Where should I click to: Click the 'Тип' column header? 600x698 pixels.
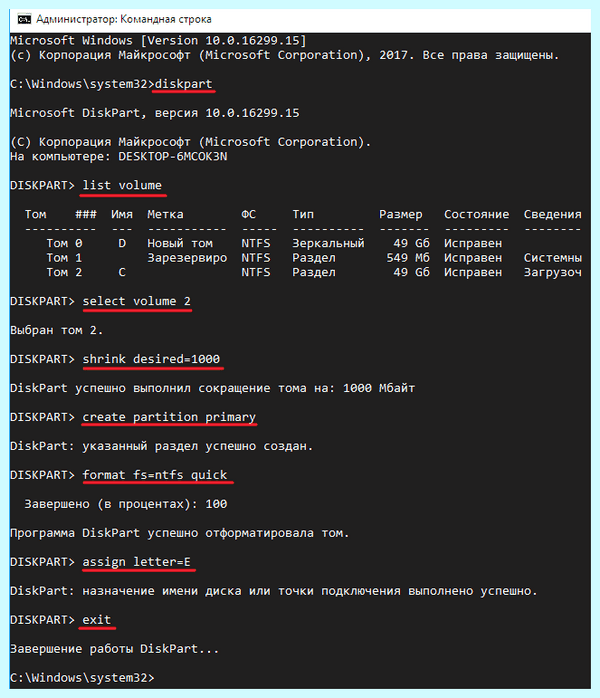[303, 215]
